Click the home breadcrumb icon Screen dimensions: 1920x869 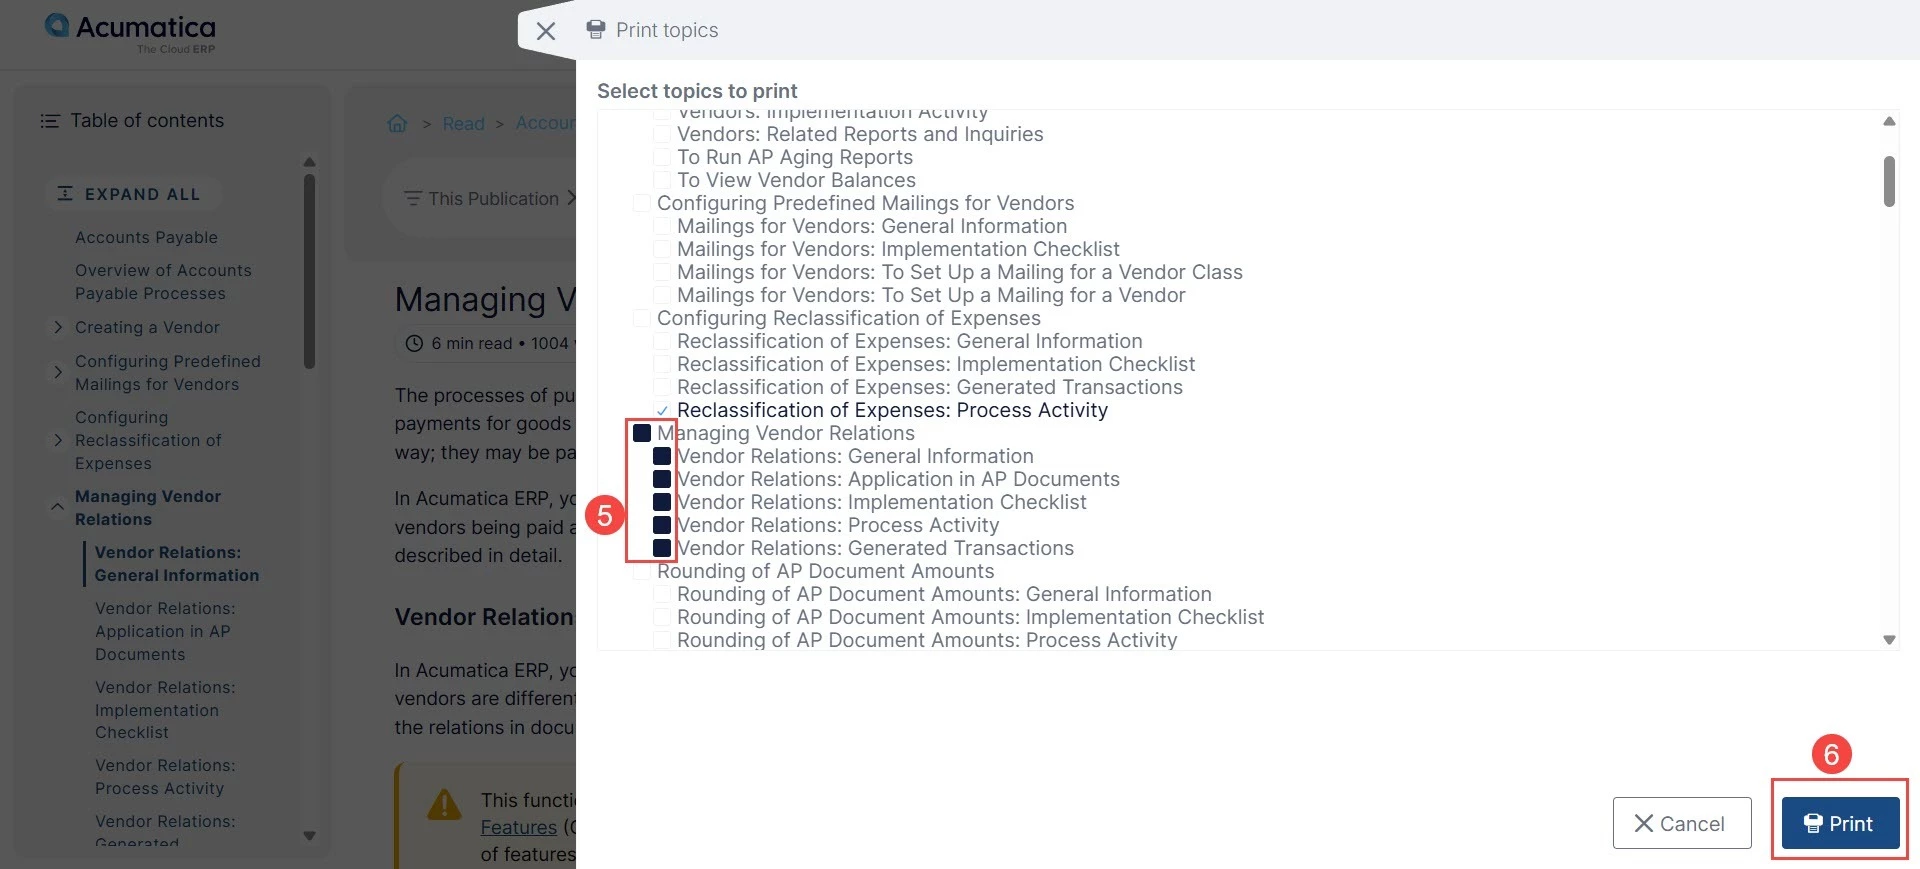[x=397, y=123]
